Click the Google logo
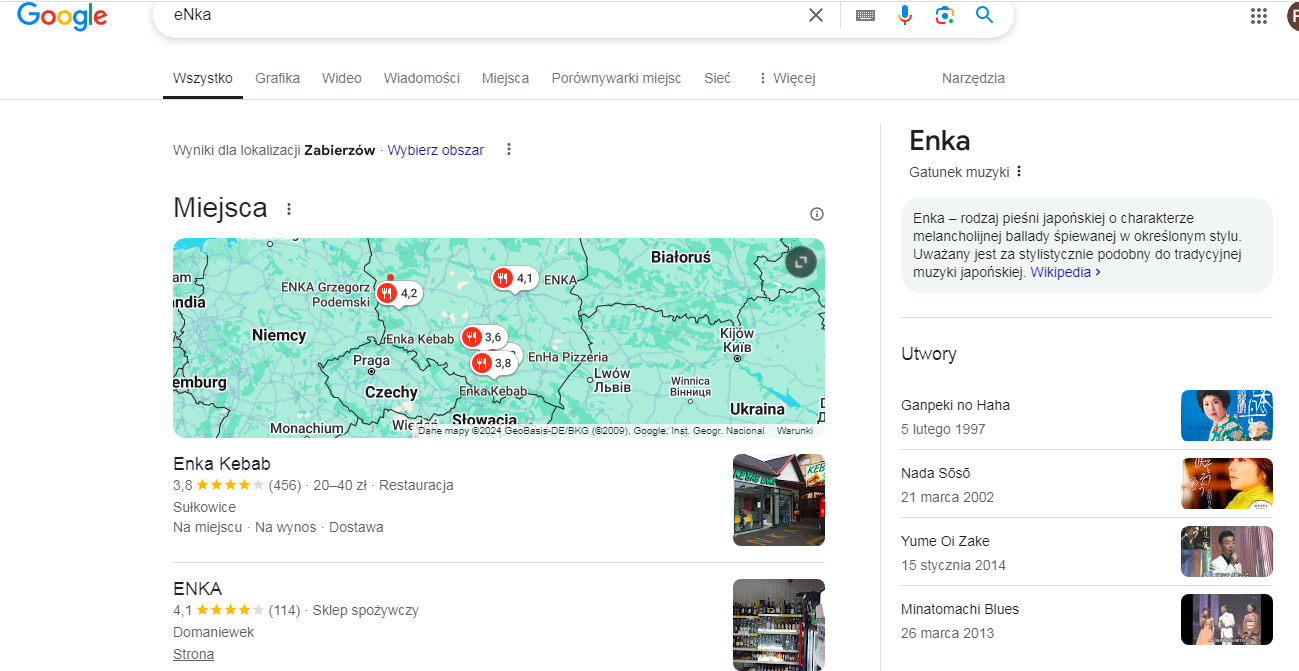Viewport: 1299px width, 671px height. point(62,15)
